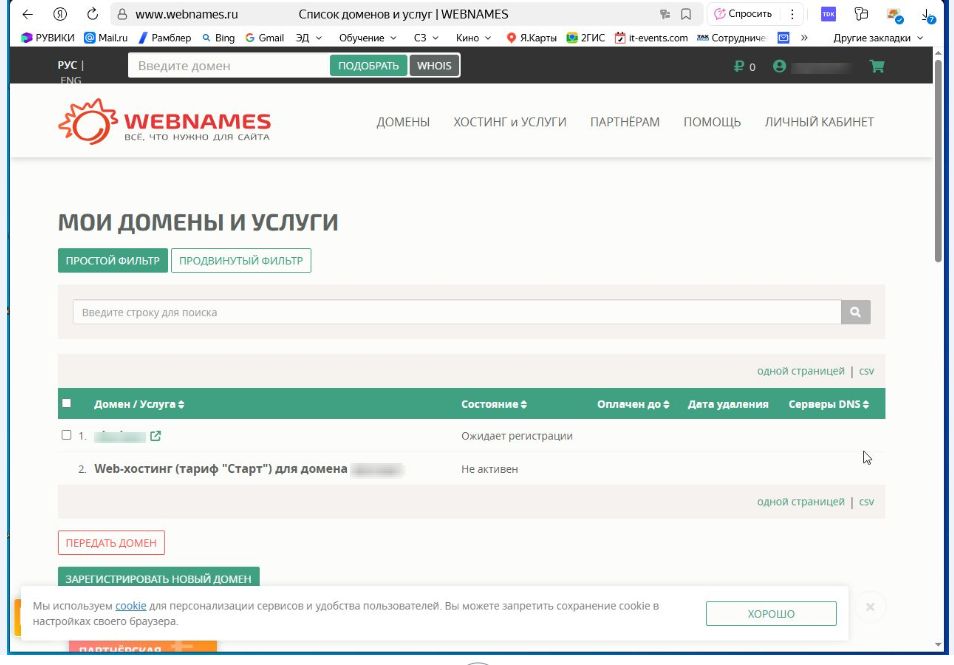The width and height of the screenshot is (954, 665).
Task: Click the user account avatar icon
Action: click(x=780, y=67)
